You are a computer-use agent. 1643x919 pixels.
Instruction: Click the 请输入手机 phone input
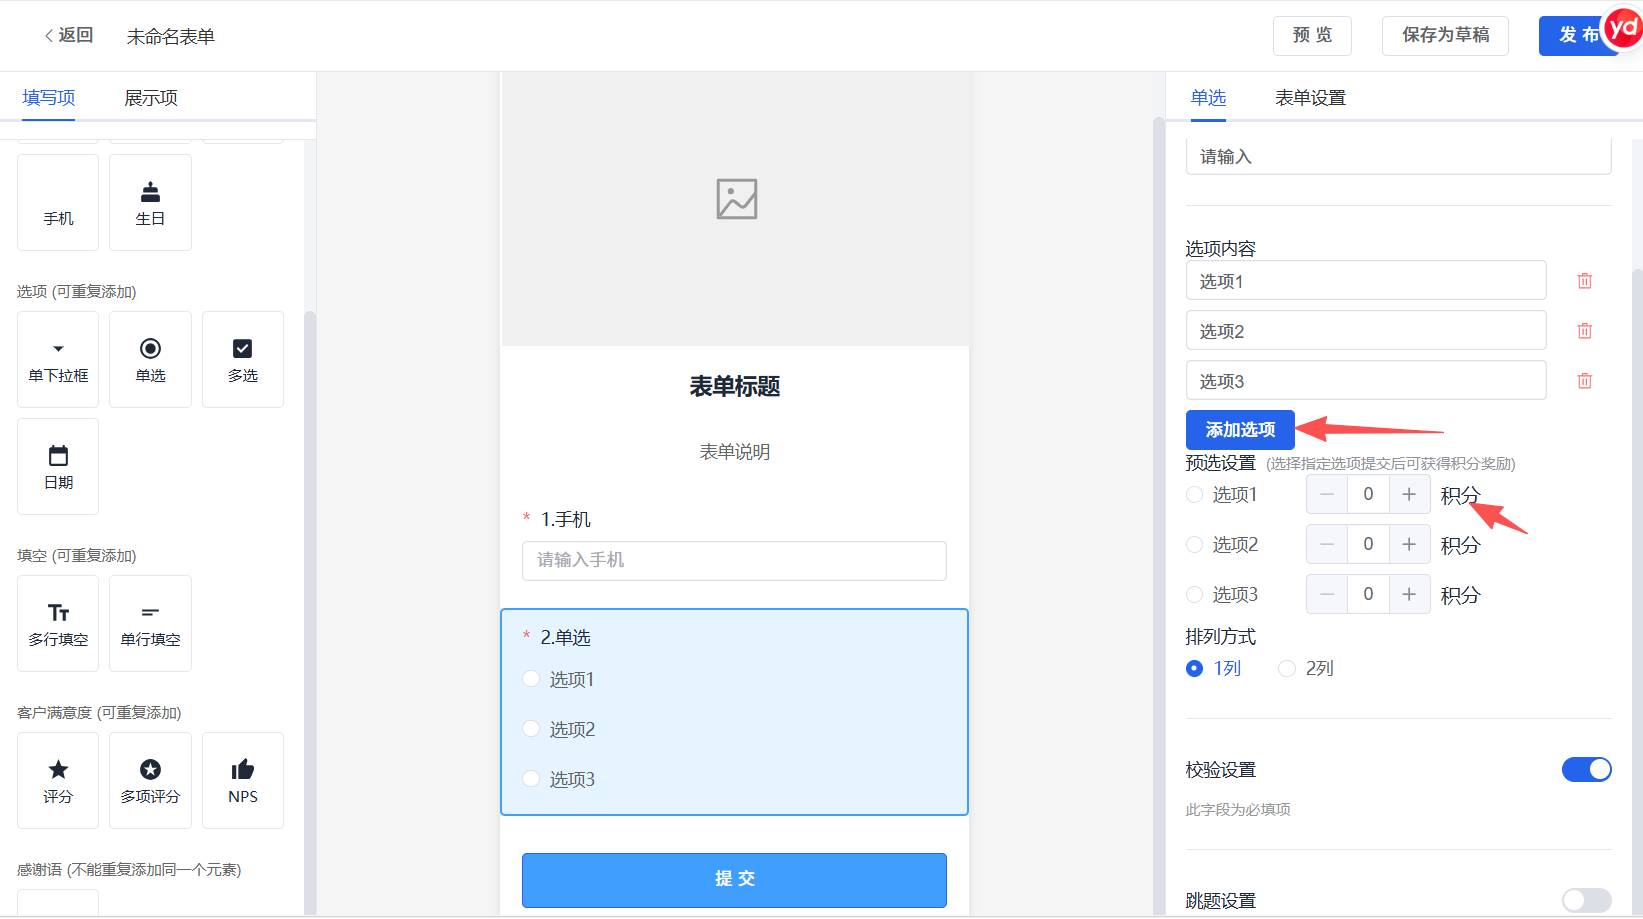pyautogui.click(x=734, y=560)
